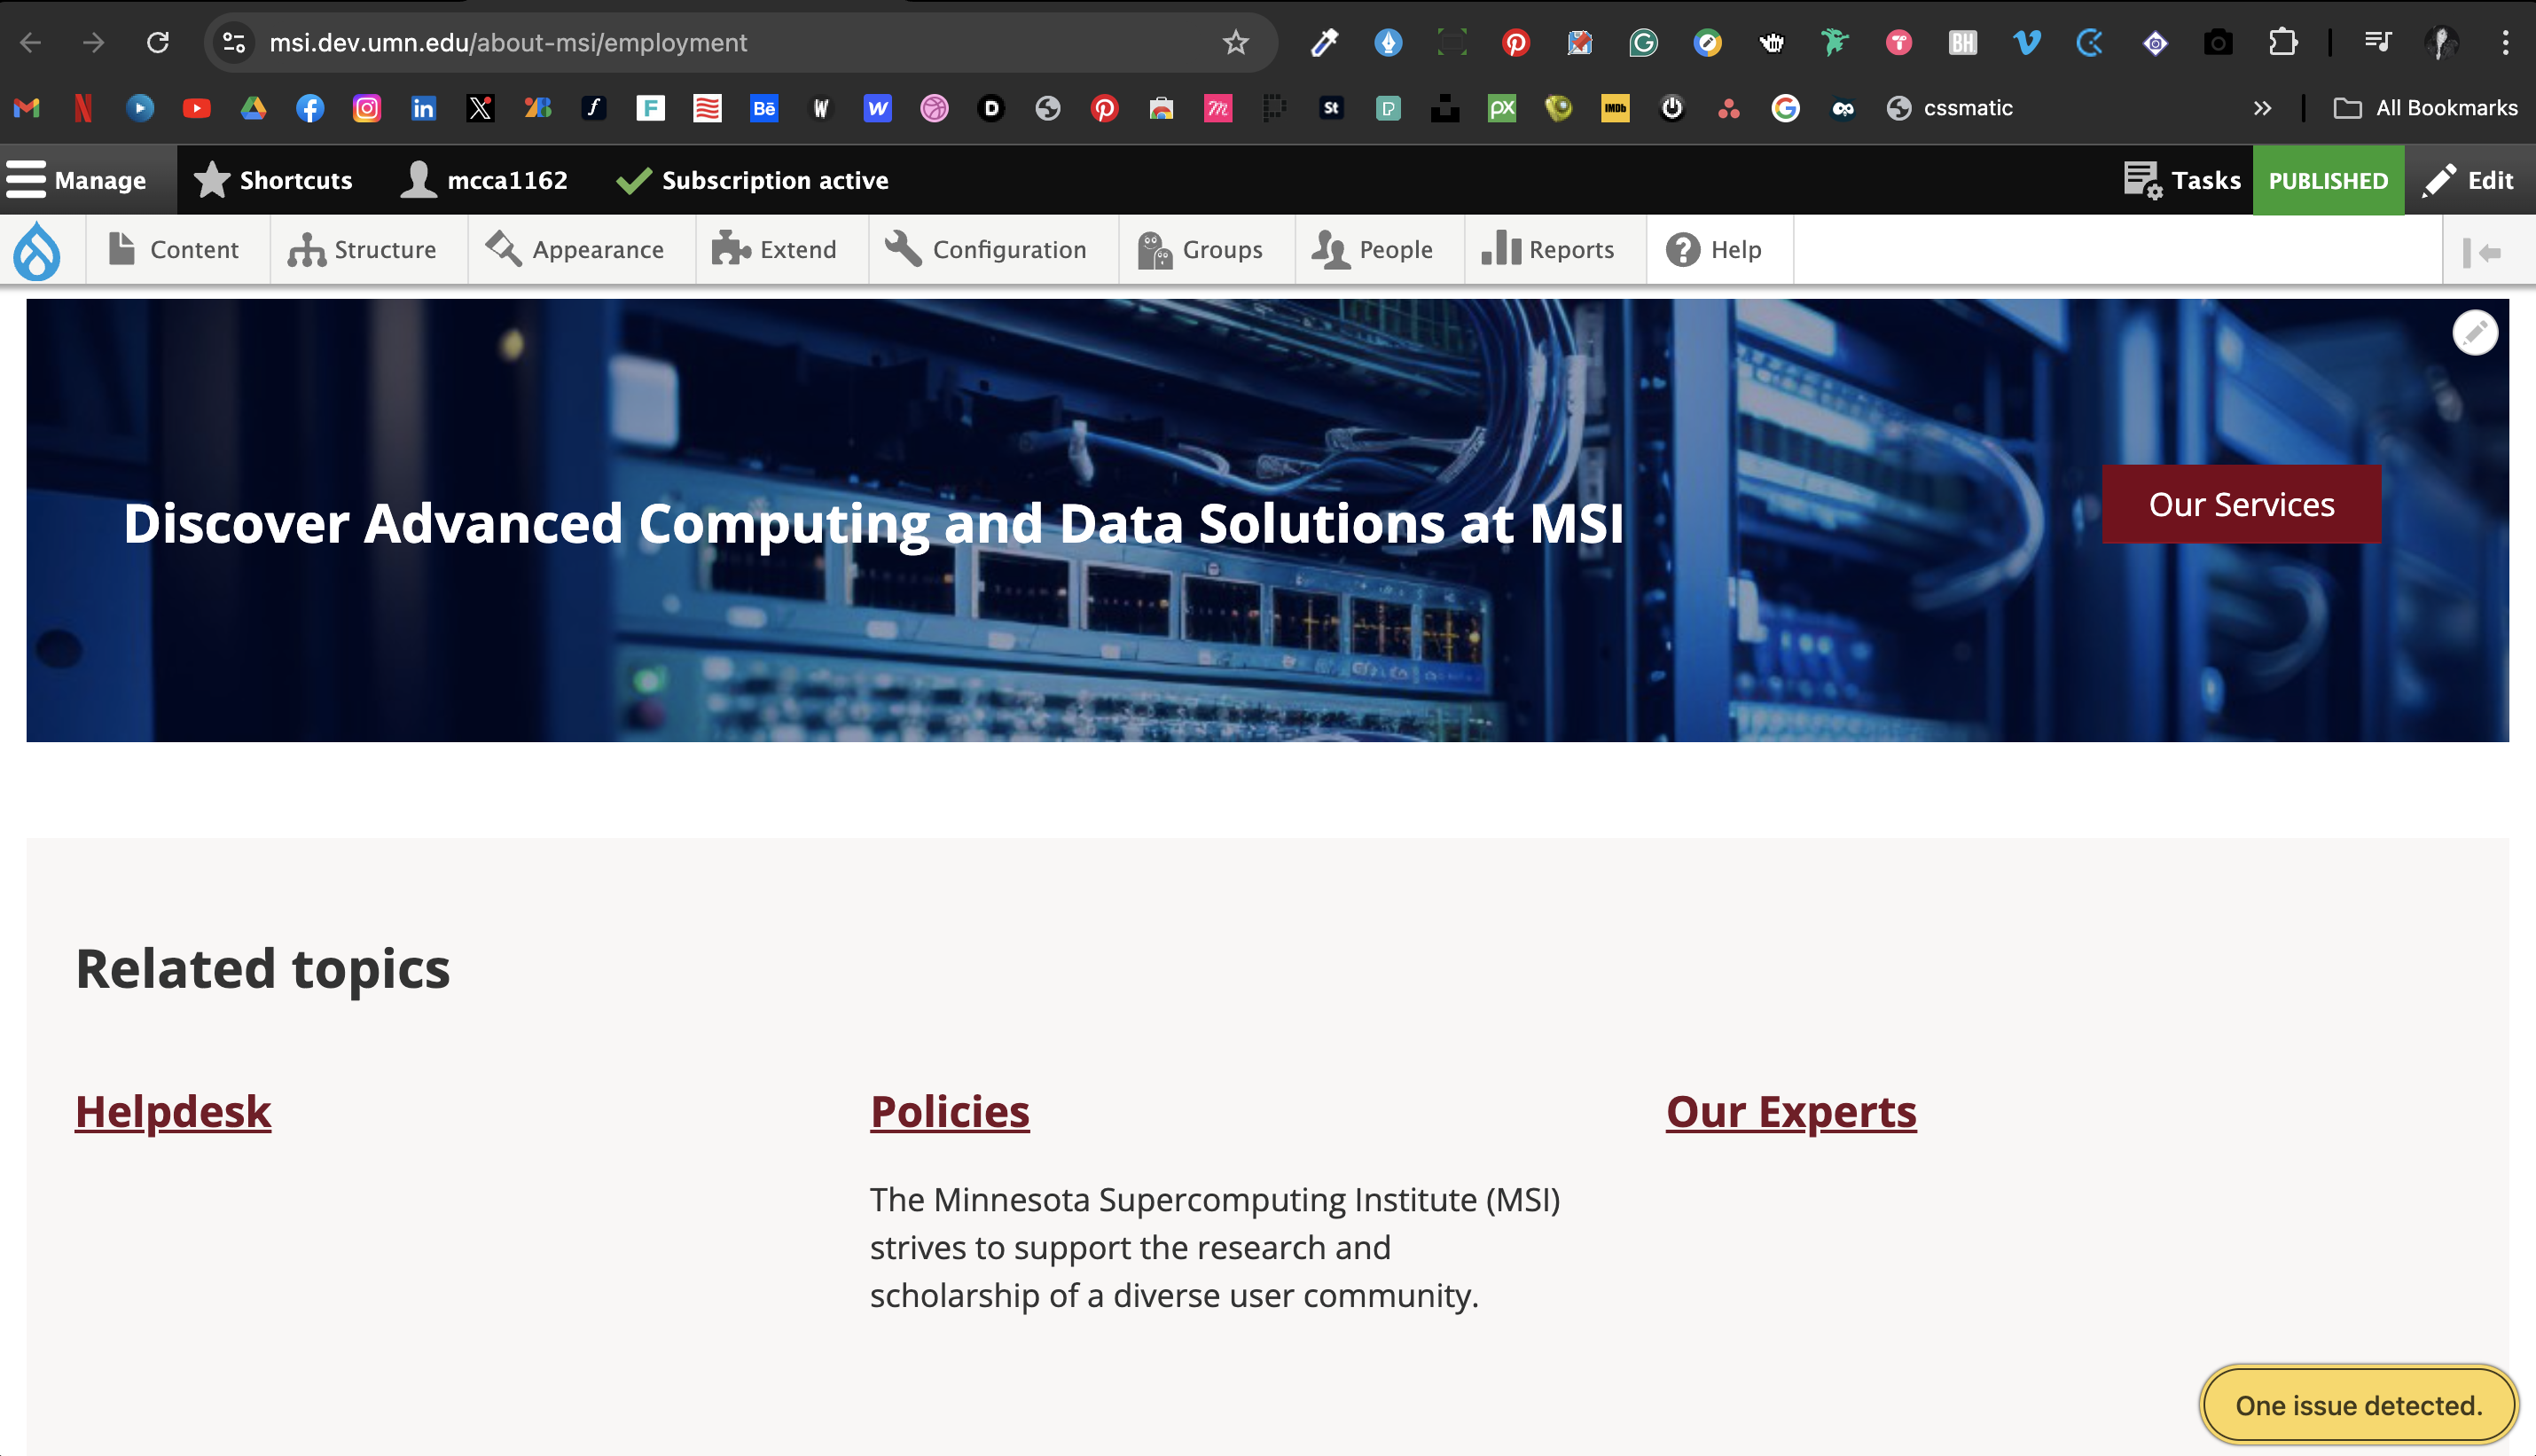
Task: Click the One issue detected badge
Action: tap(2358, 1405)
